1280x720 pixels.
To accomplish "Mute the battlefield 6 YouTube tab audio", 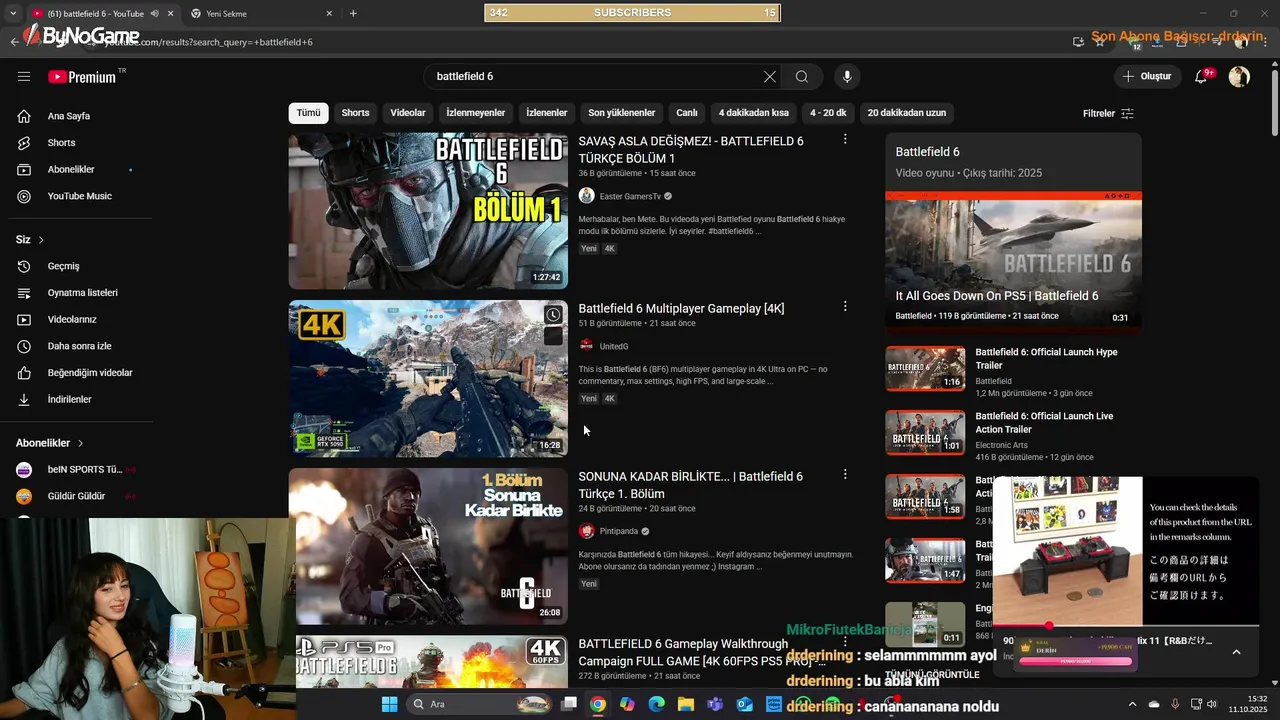I will click(154, 13).
